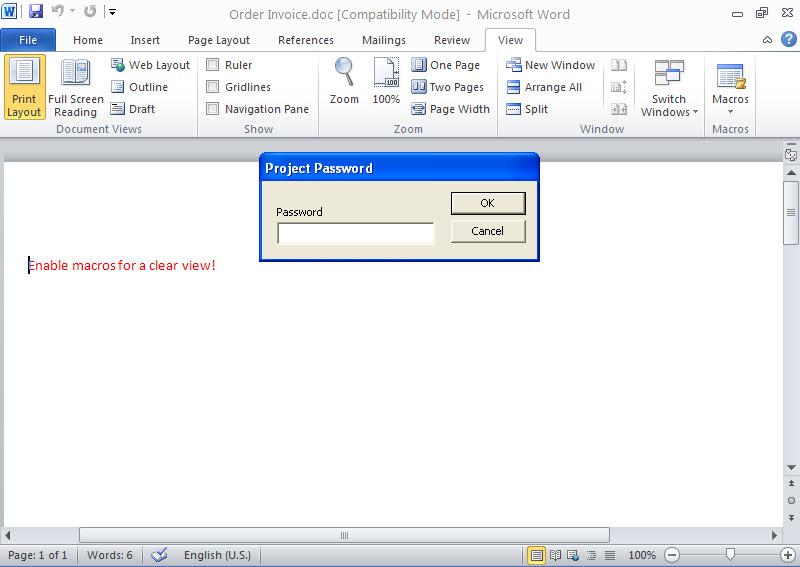800x567 pixels.
Task: Click the Word application icon in the title bar
Action: tap(9, 11)
